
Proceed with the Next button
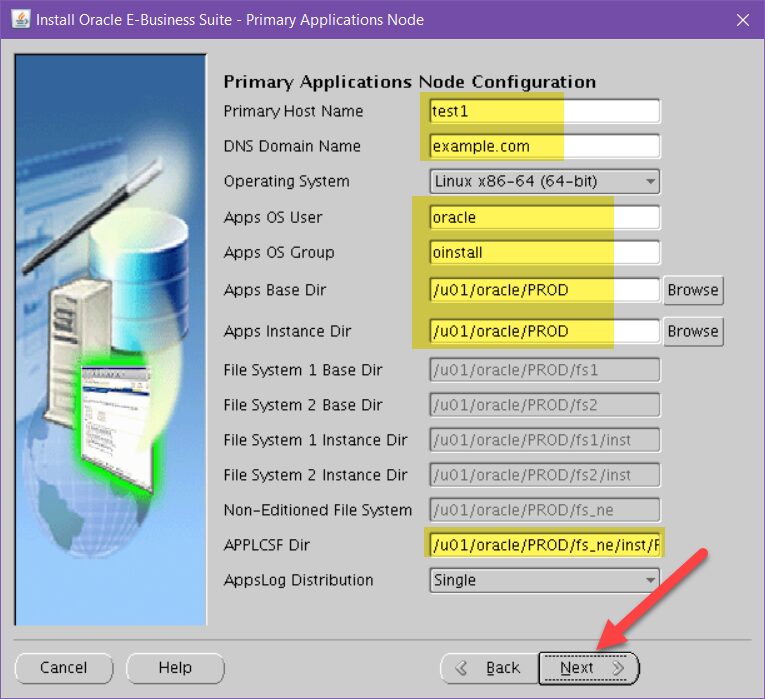coord(589,668)
